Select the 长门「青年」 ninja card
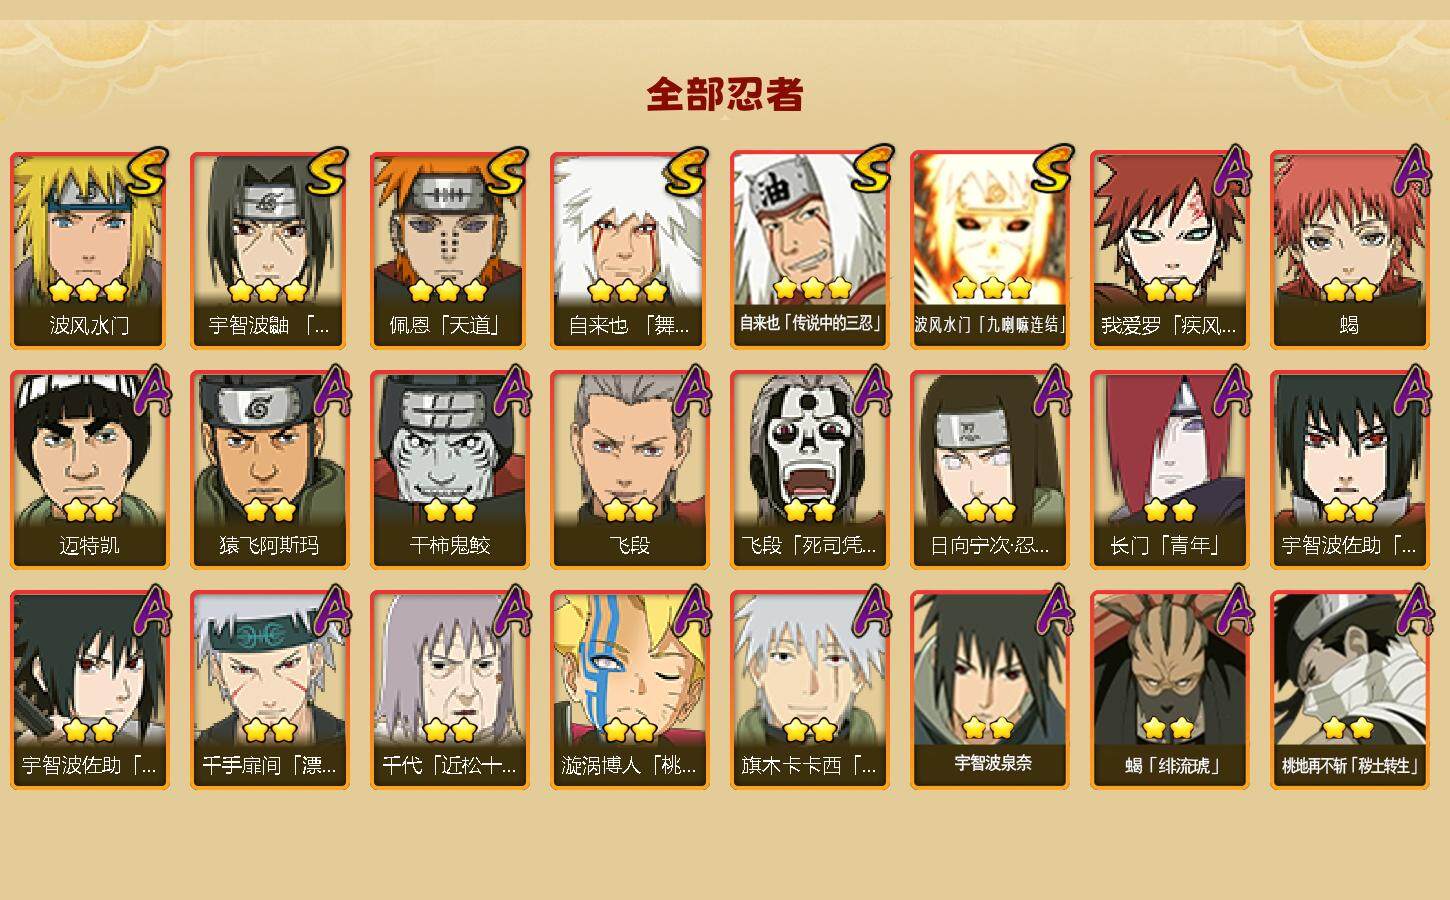This screenshot has height=900, width=1450. (x=1169, y=470)
